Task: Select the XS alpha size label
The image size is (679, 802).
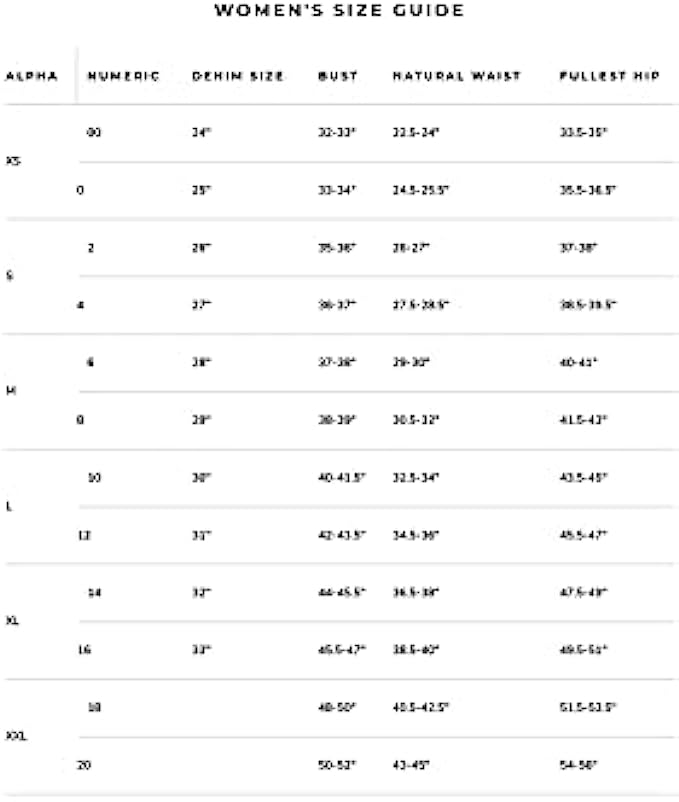Action: [13, 160]
